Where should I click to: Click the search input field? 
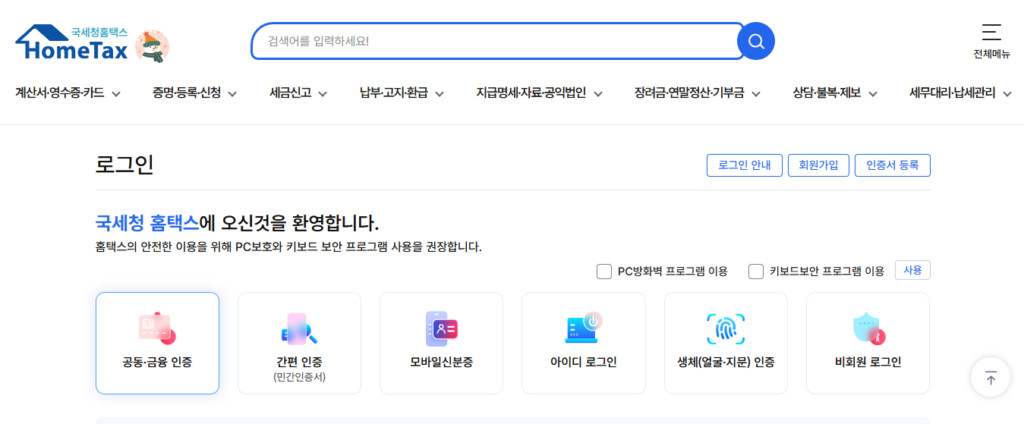(x=495, y=41)
